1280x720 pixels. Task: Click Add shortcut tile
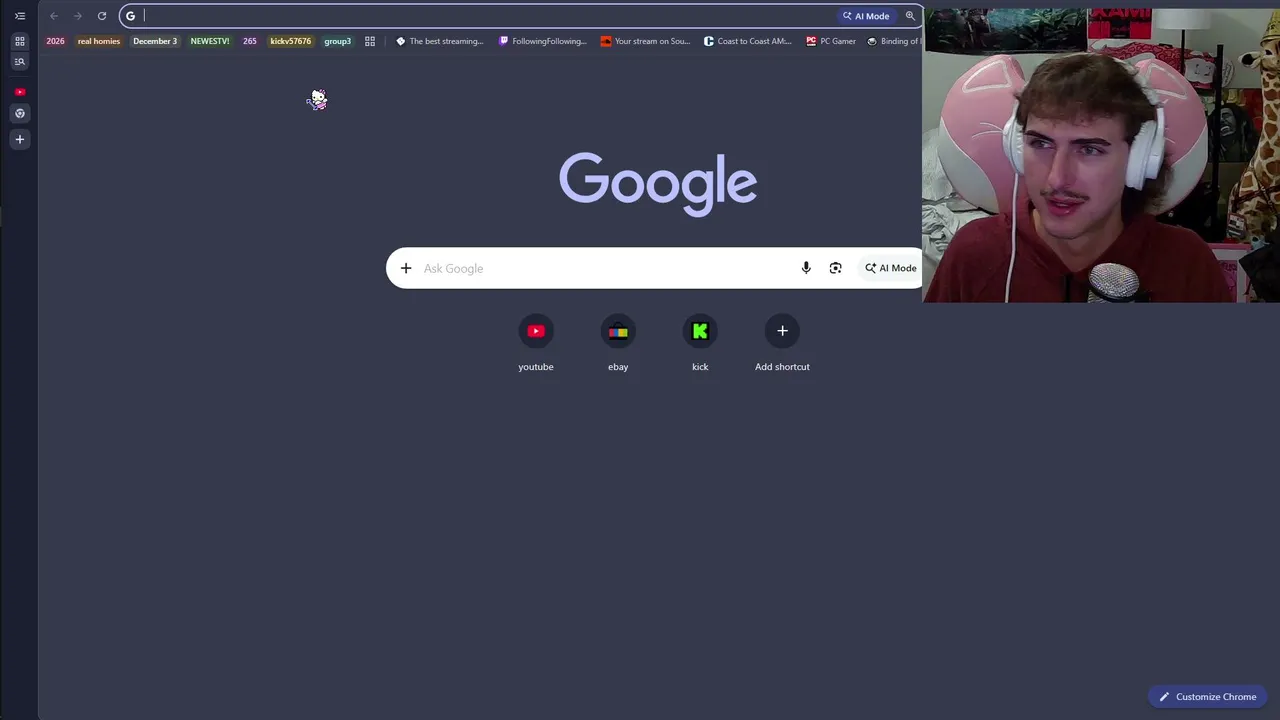pos(782,344)
